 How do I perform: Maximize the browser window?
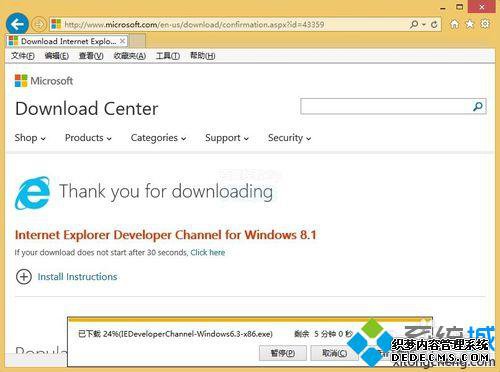coord(459,7)
